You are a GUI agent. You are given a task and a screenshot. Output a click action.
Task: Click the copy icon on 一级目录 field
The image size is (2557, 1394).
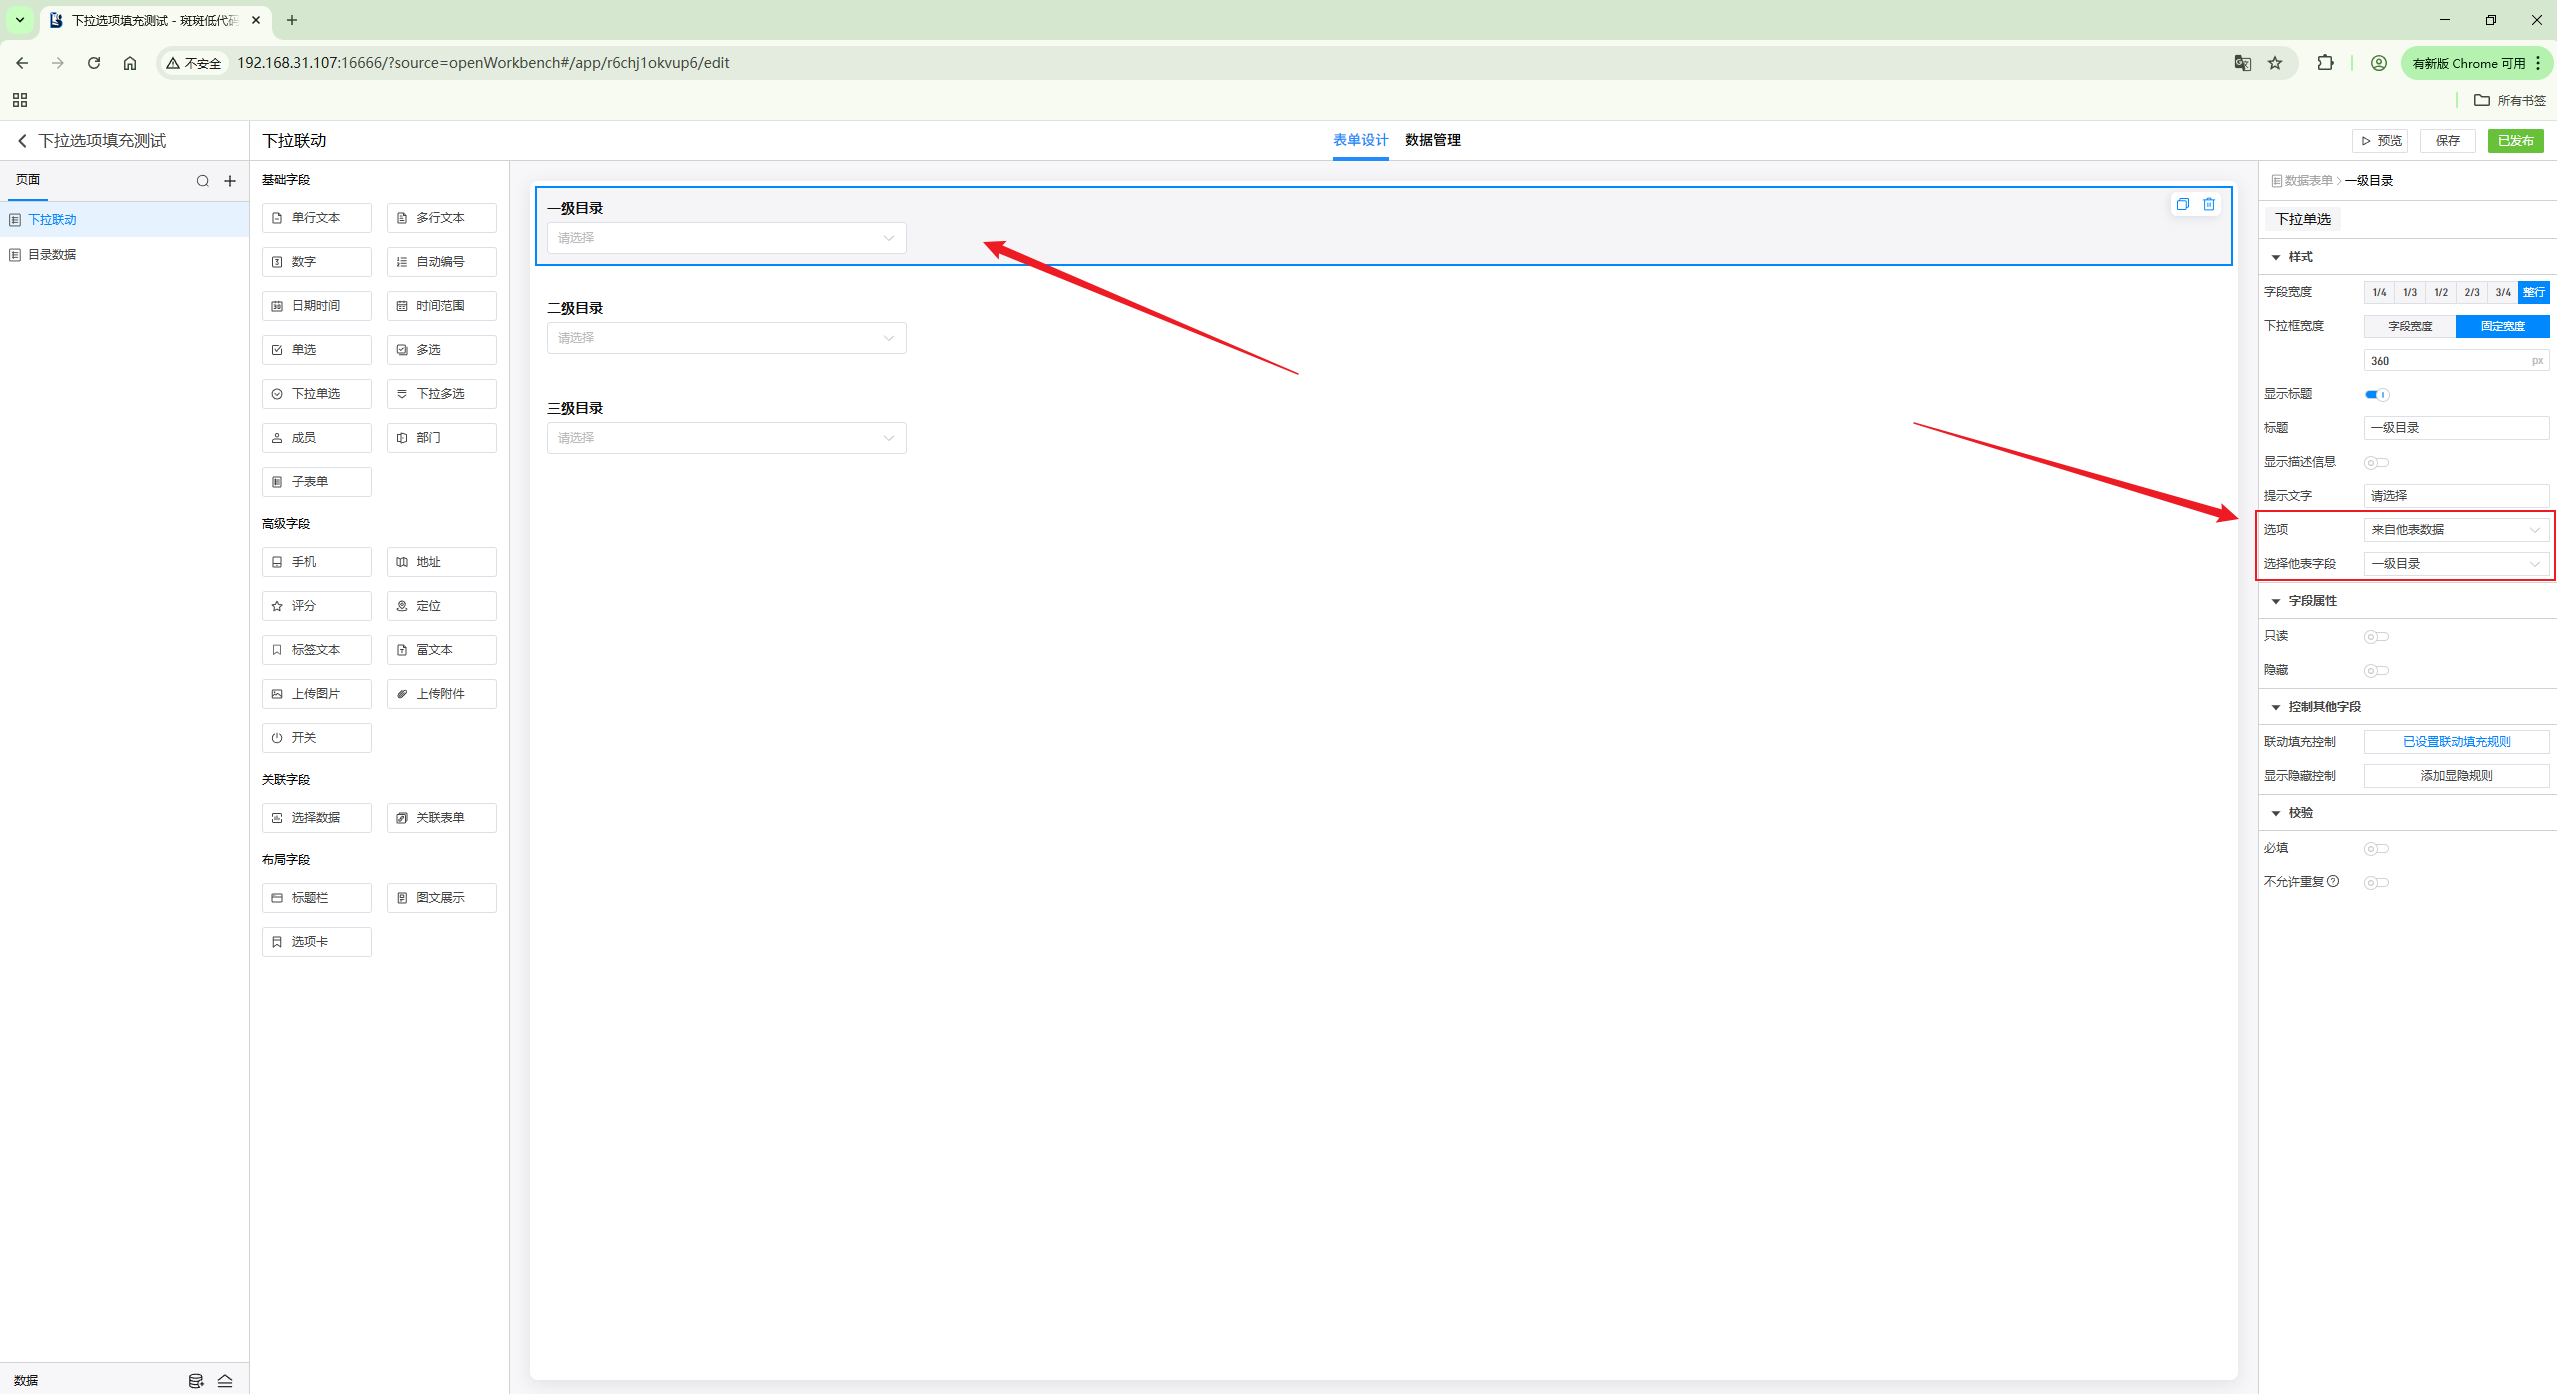click(2182, 204)
